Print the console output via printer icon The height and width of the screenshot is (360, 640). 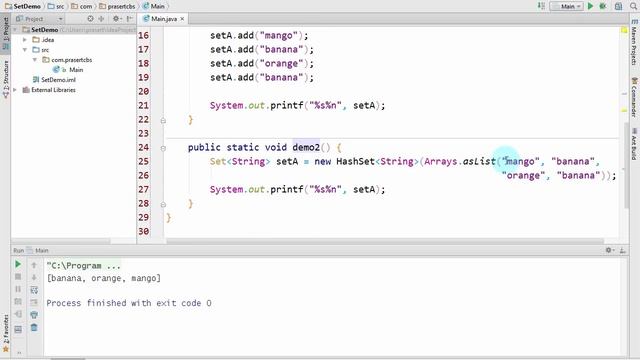[x=34, y=315]
